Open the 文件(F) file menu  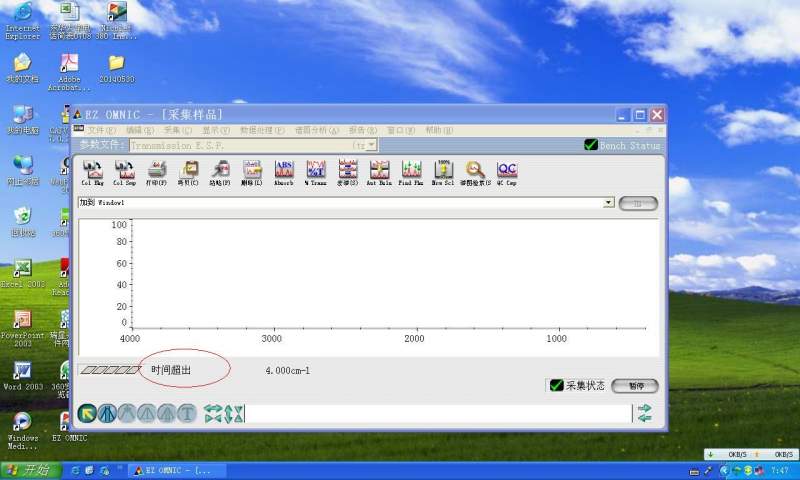click(x=102, y=130)
